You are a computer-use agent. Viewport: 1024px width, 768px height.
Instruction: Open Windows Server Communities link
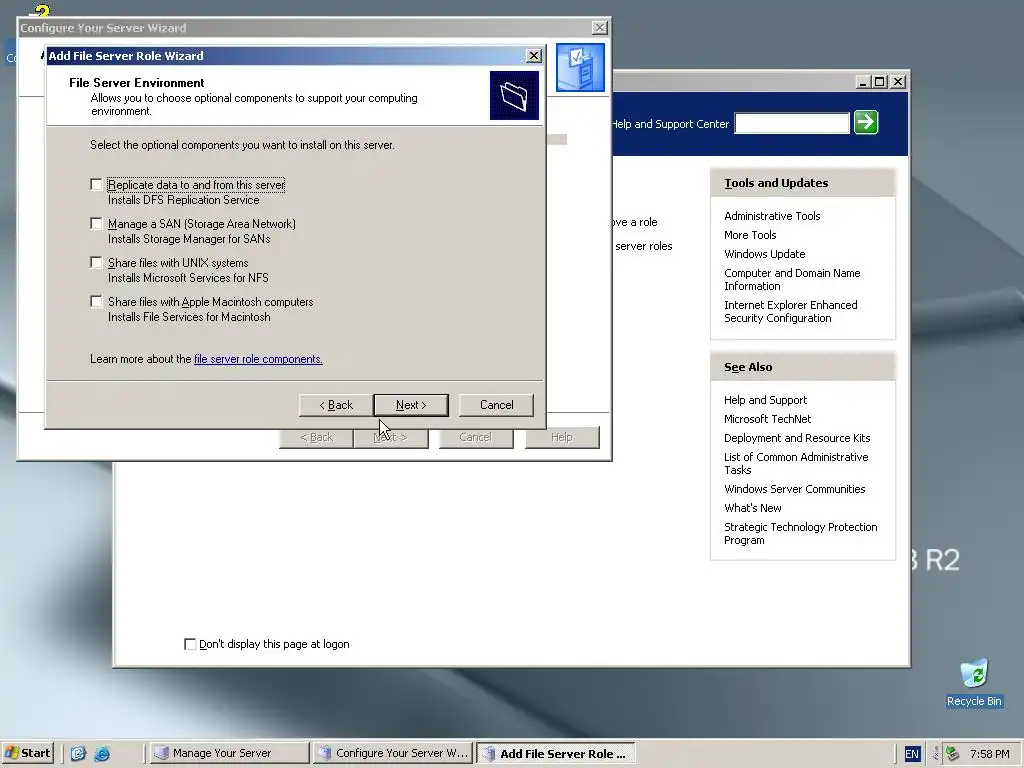pos(794,489)
